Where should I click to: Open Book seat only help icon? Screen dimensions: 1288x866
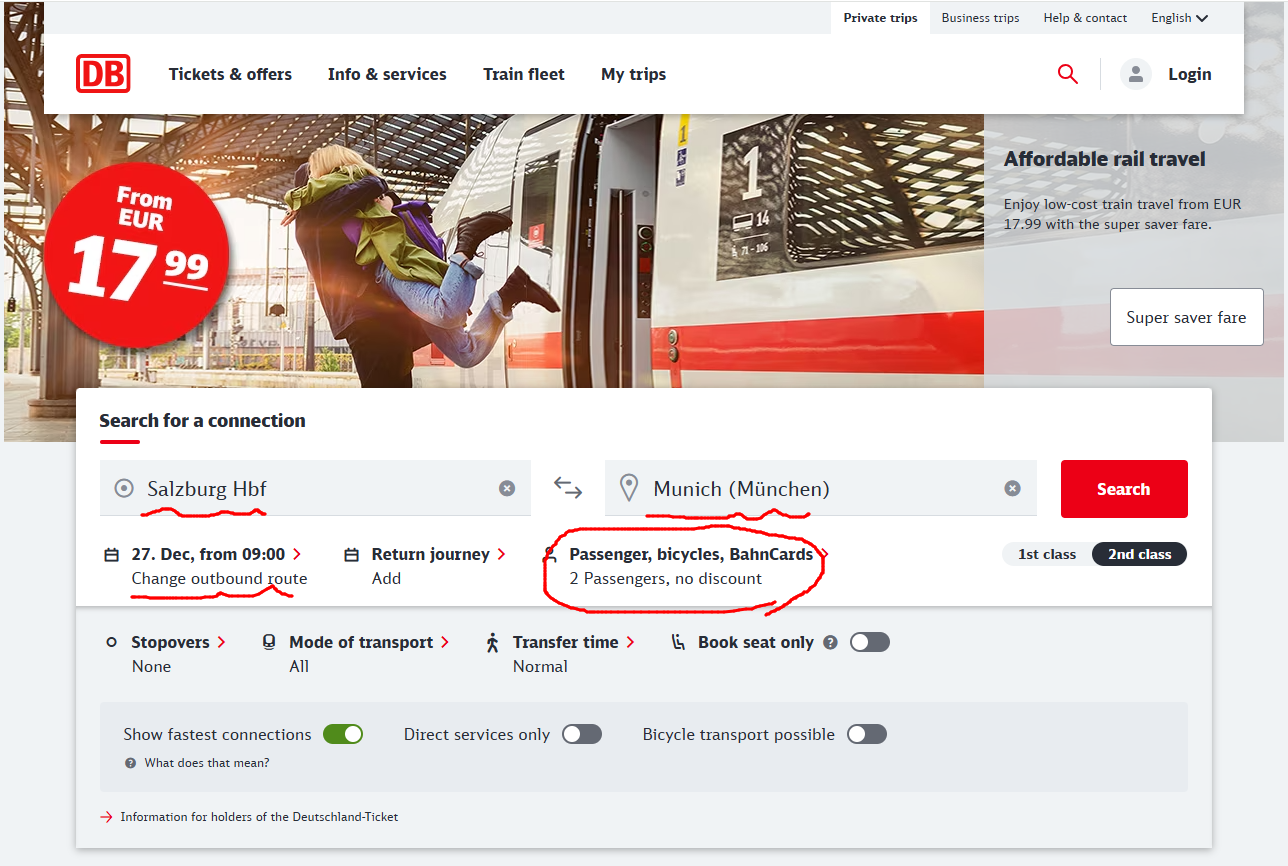click(830, 642)
